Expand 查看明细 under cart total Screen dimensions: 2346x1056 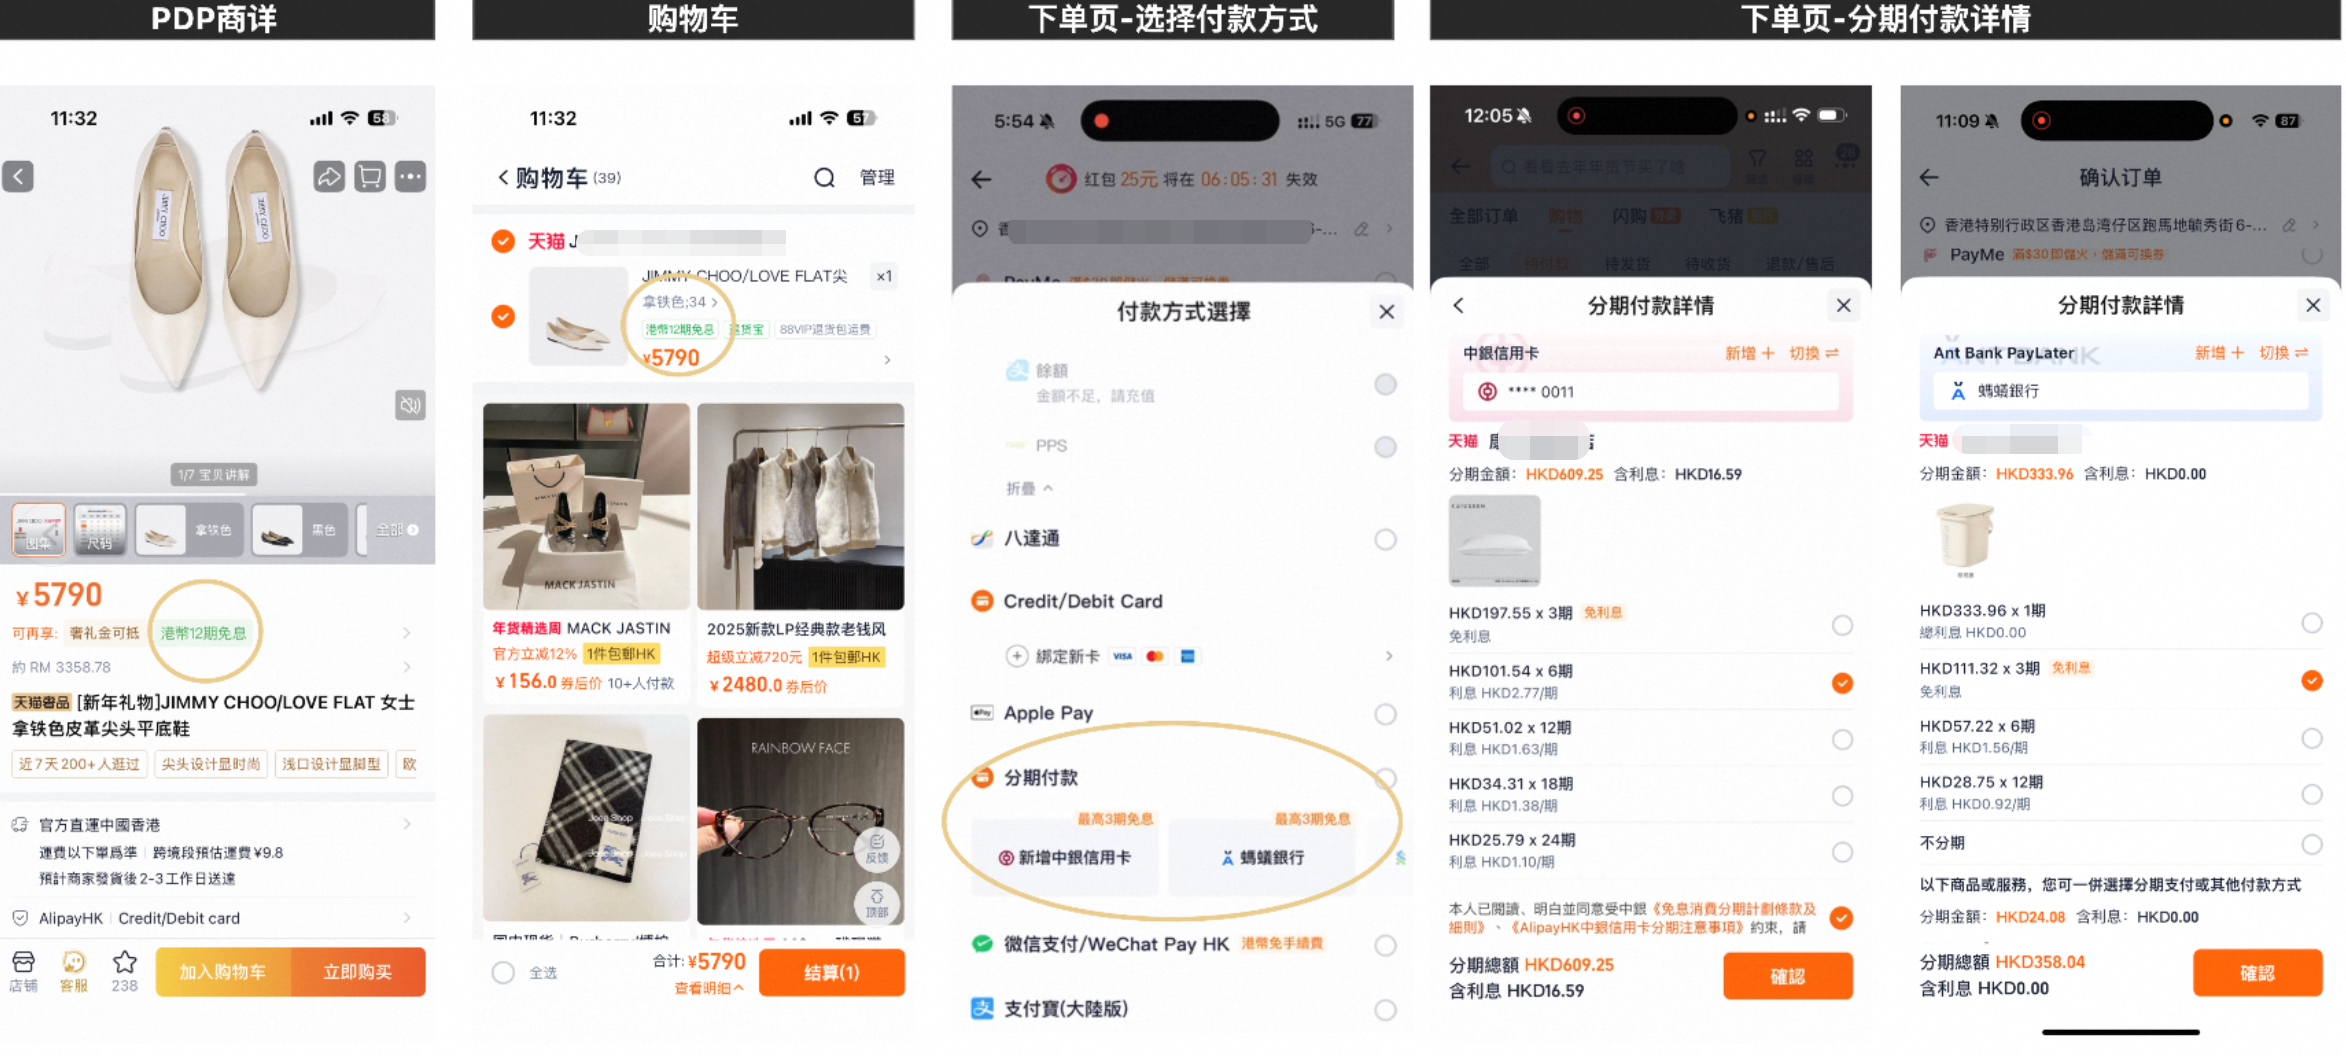(709, 988)
